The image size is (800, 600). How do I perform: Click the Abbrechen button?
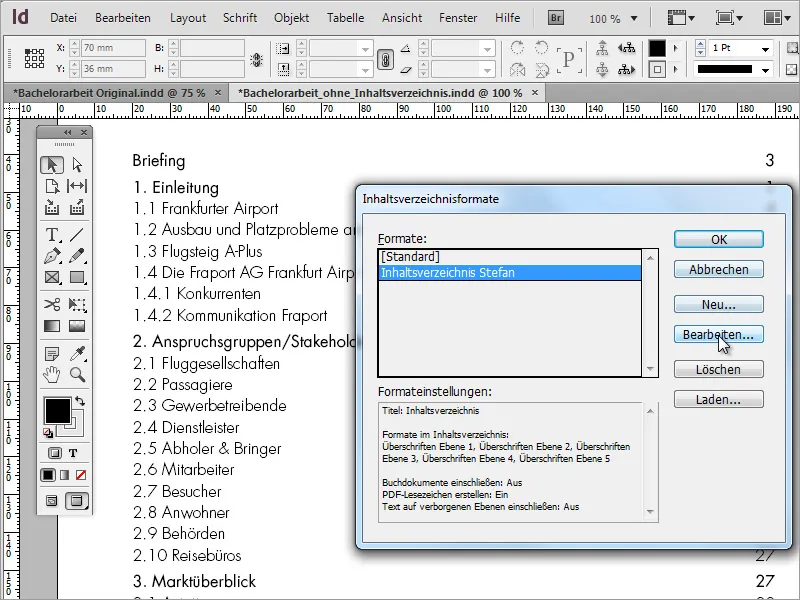tap(718, 269)
